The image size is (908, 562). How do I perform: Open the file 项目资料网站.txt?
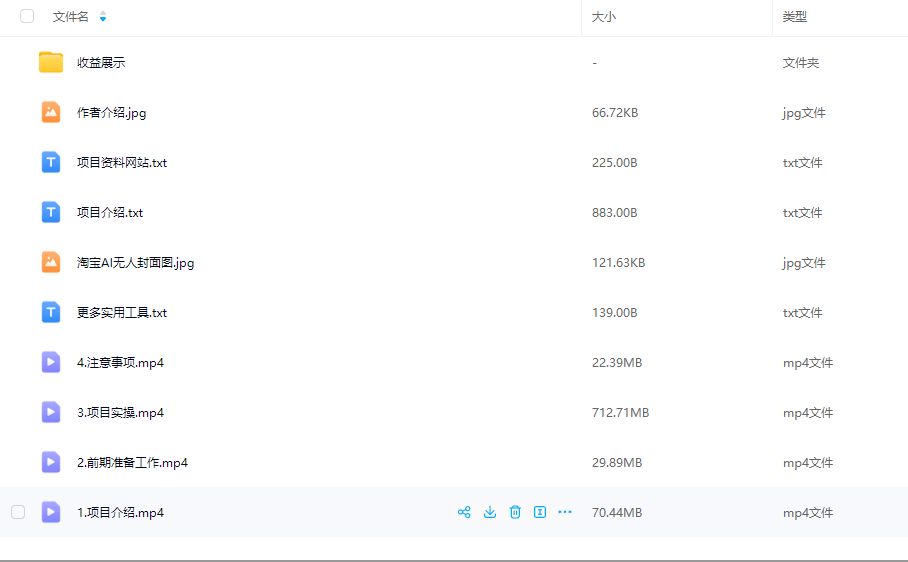pos(122,163)
